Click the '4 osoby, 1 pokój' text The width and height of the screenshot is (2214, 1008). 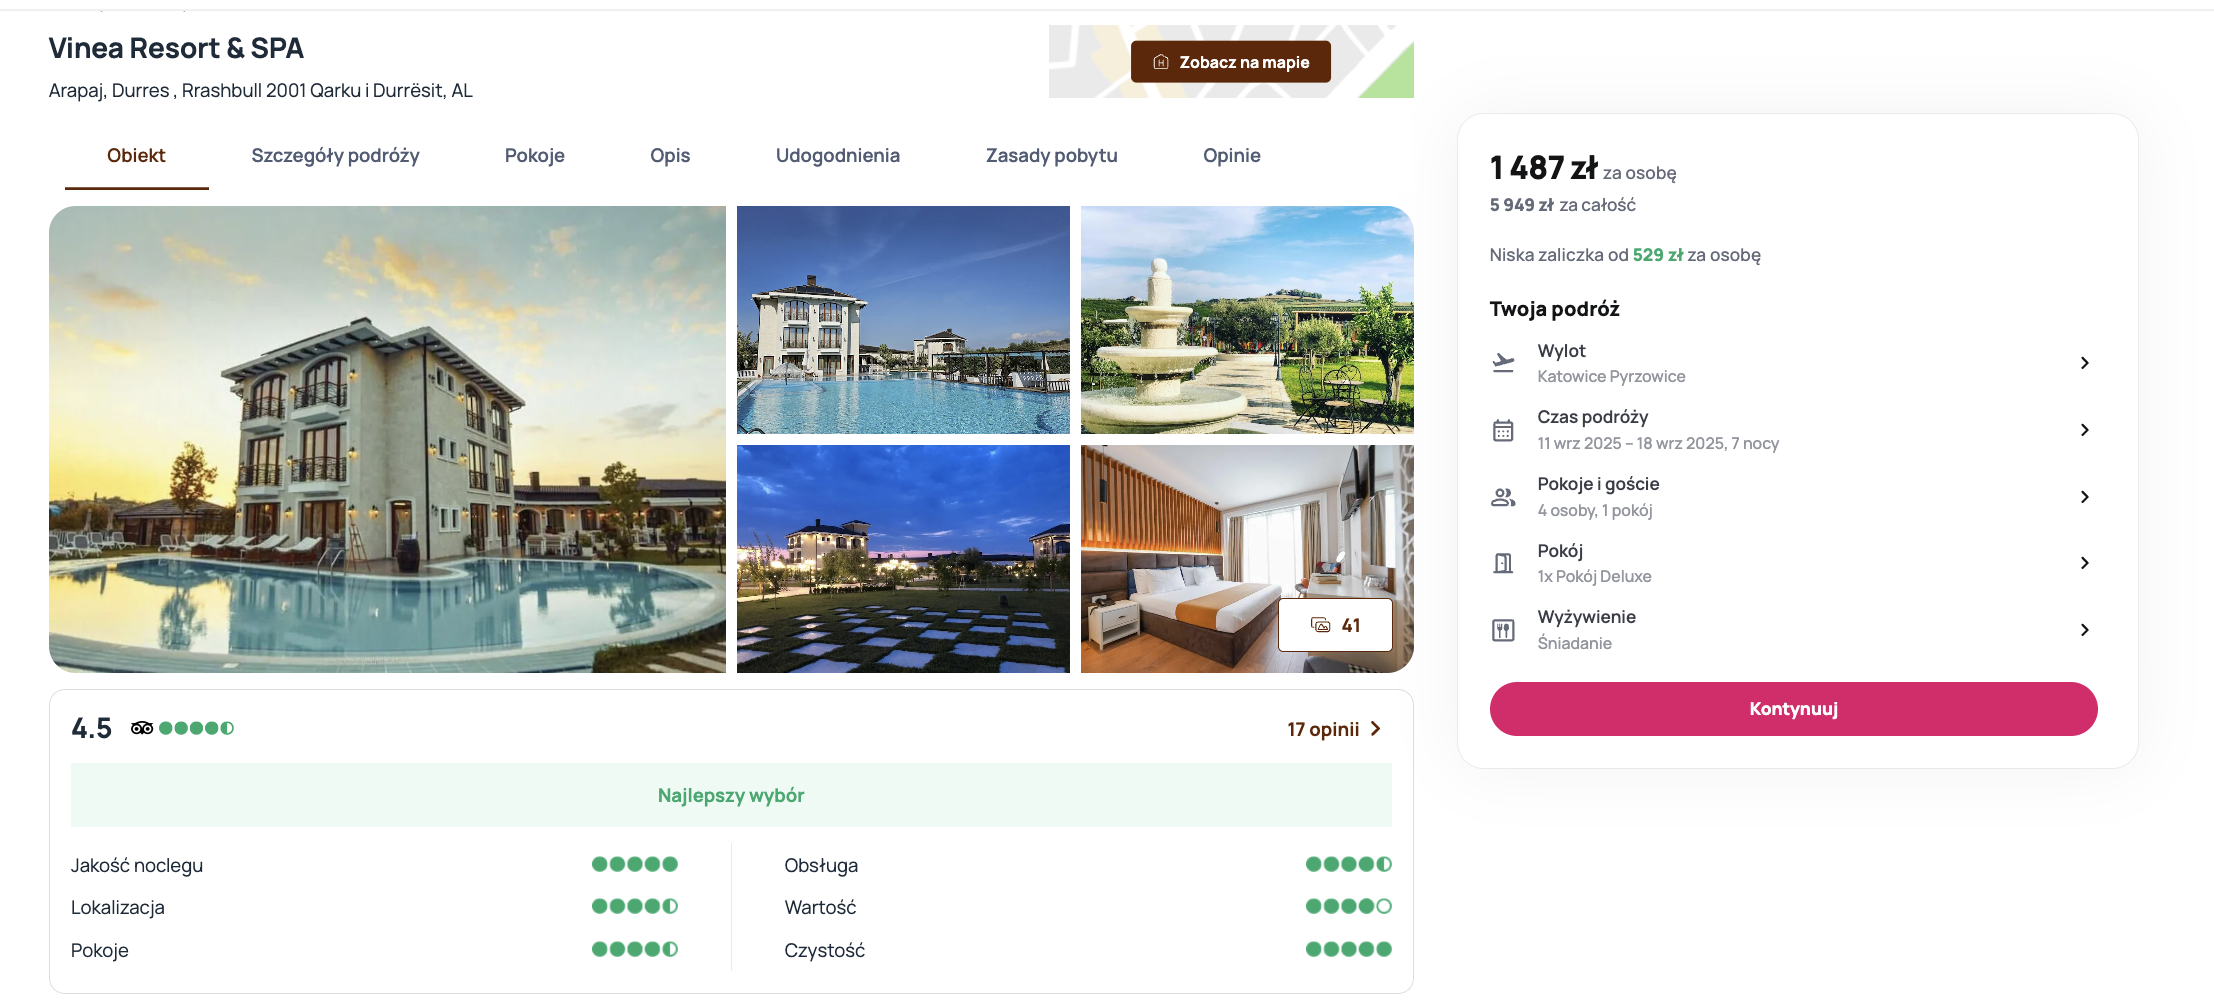[1595, 510]
